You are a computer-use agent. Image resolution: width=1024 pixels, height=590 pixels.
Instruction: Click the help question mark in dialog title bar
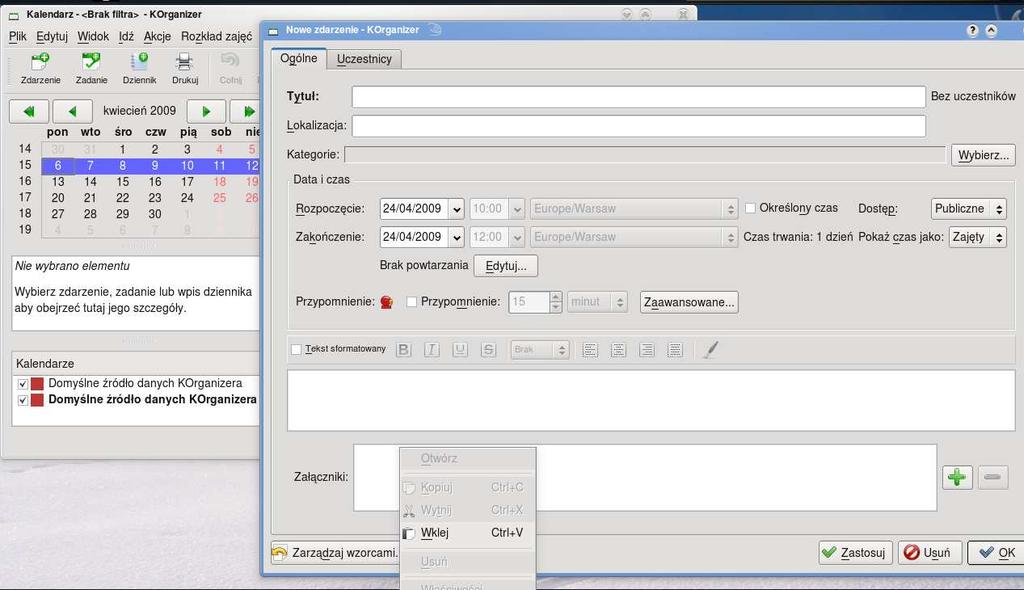972,30
